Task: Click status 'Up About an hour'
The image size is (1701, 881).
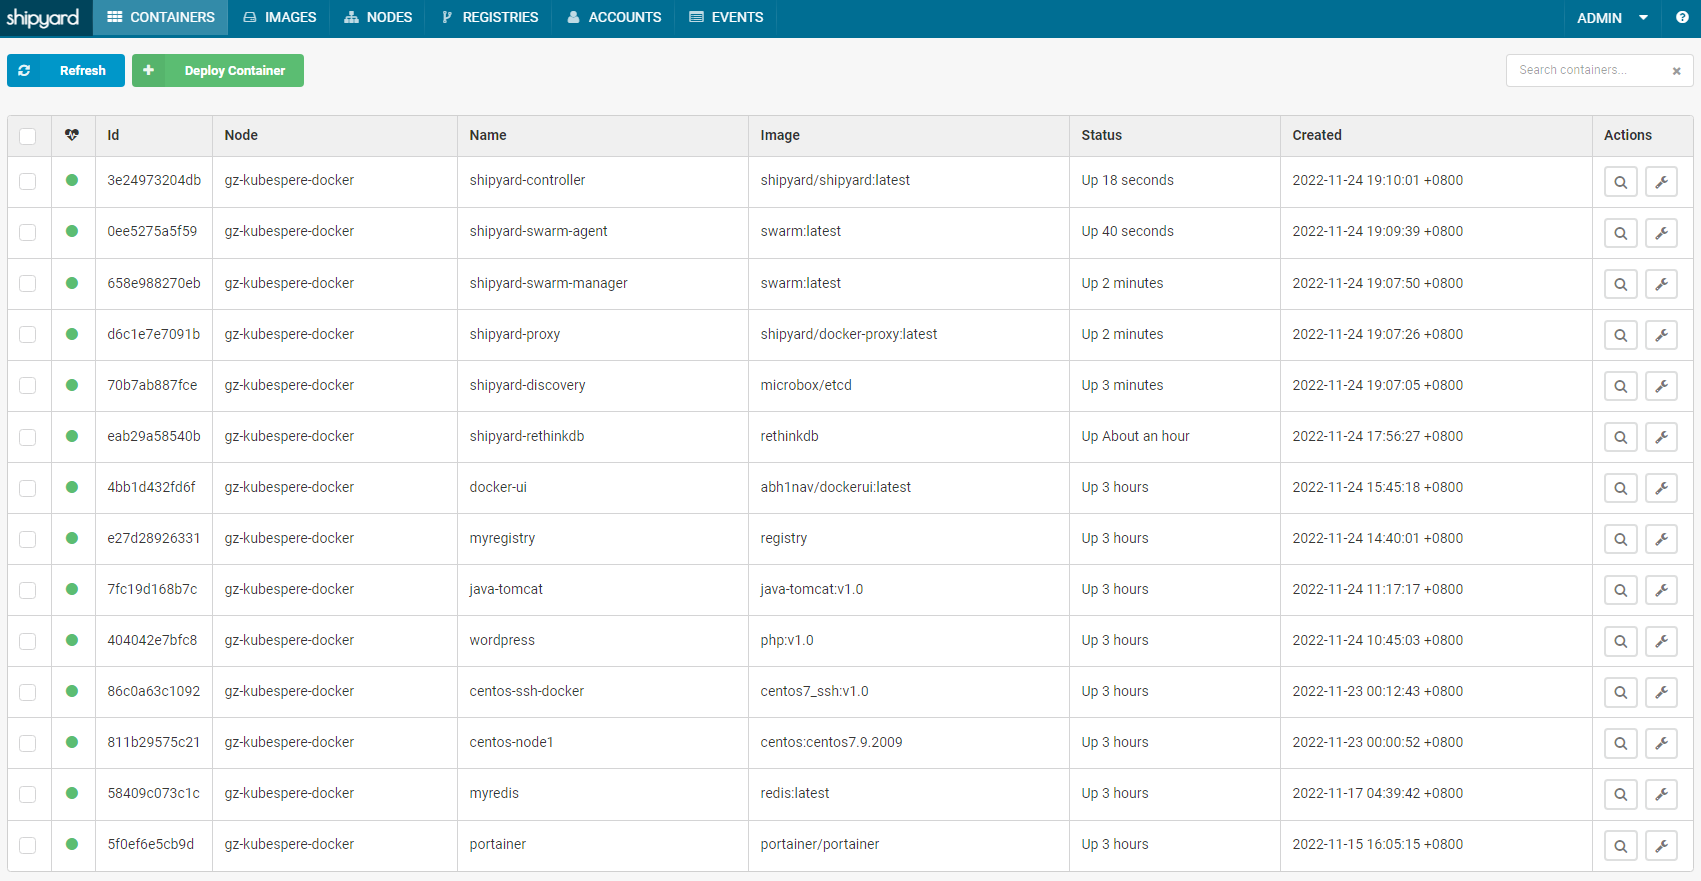Action: click(x=1135, y=436)
